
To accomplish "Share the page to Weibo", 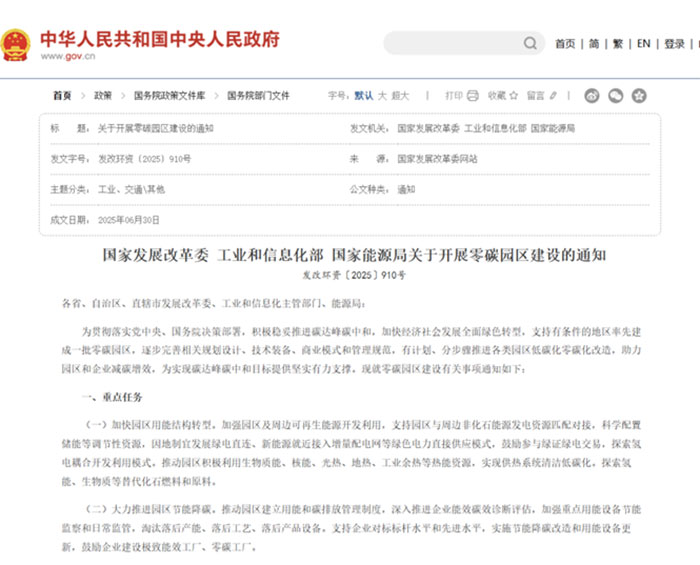I will point(592,96).
